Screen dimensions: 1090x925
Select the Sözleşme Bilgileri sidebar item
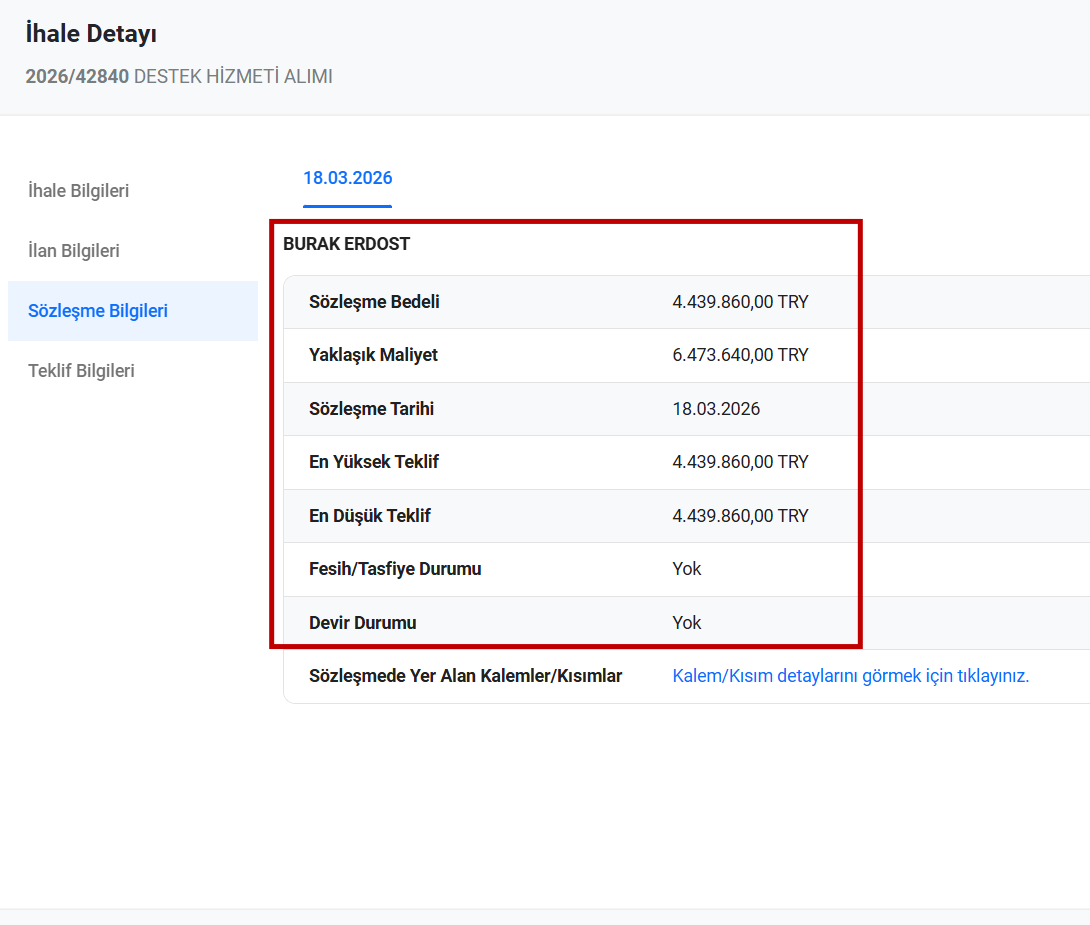coord(98,311)
